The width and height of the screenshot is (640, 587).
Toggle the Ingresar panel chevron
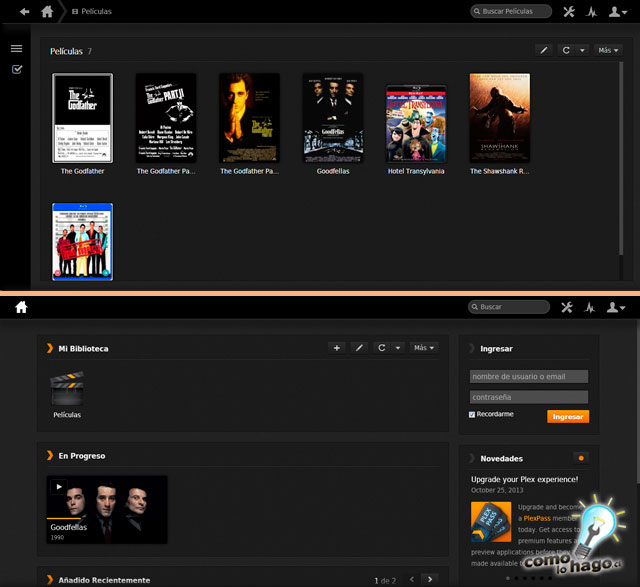472,348
